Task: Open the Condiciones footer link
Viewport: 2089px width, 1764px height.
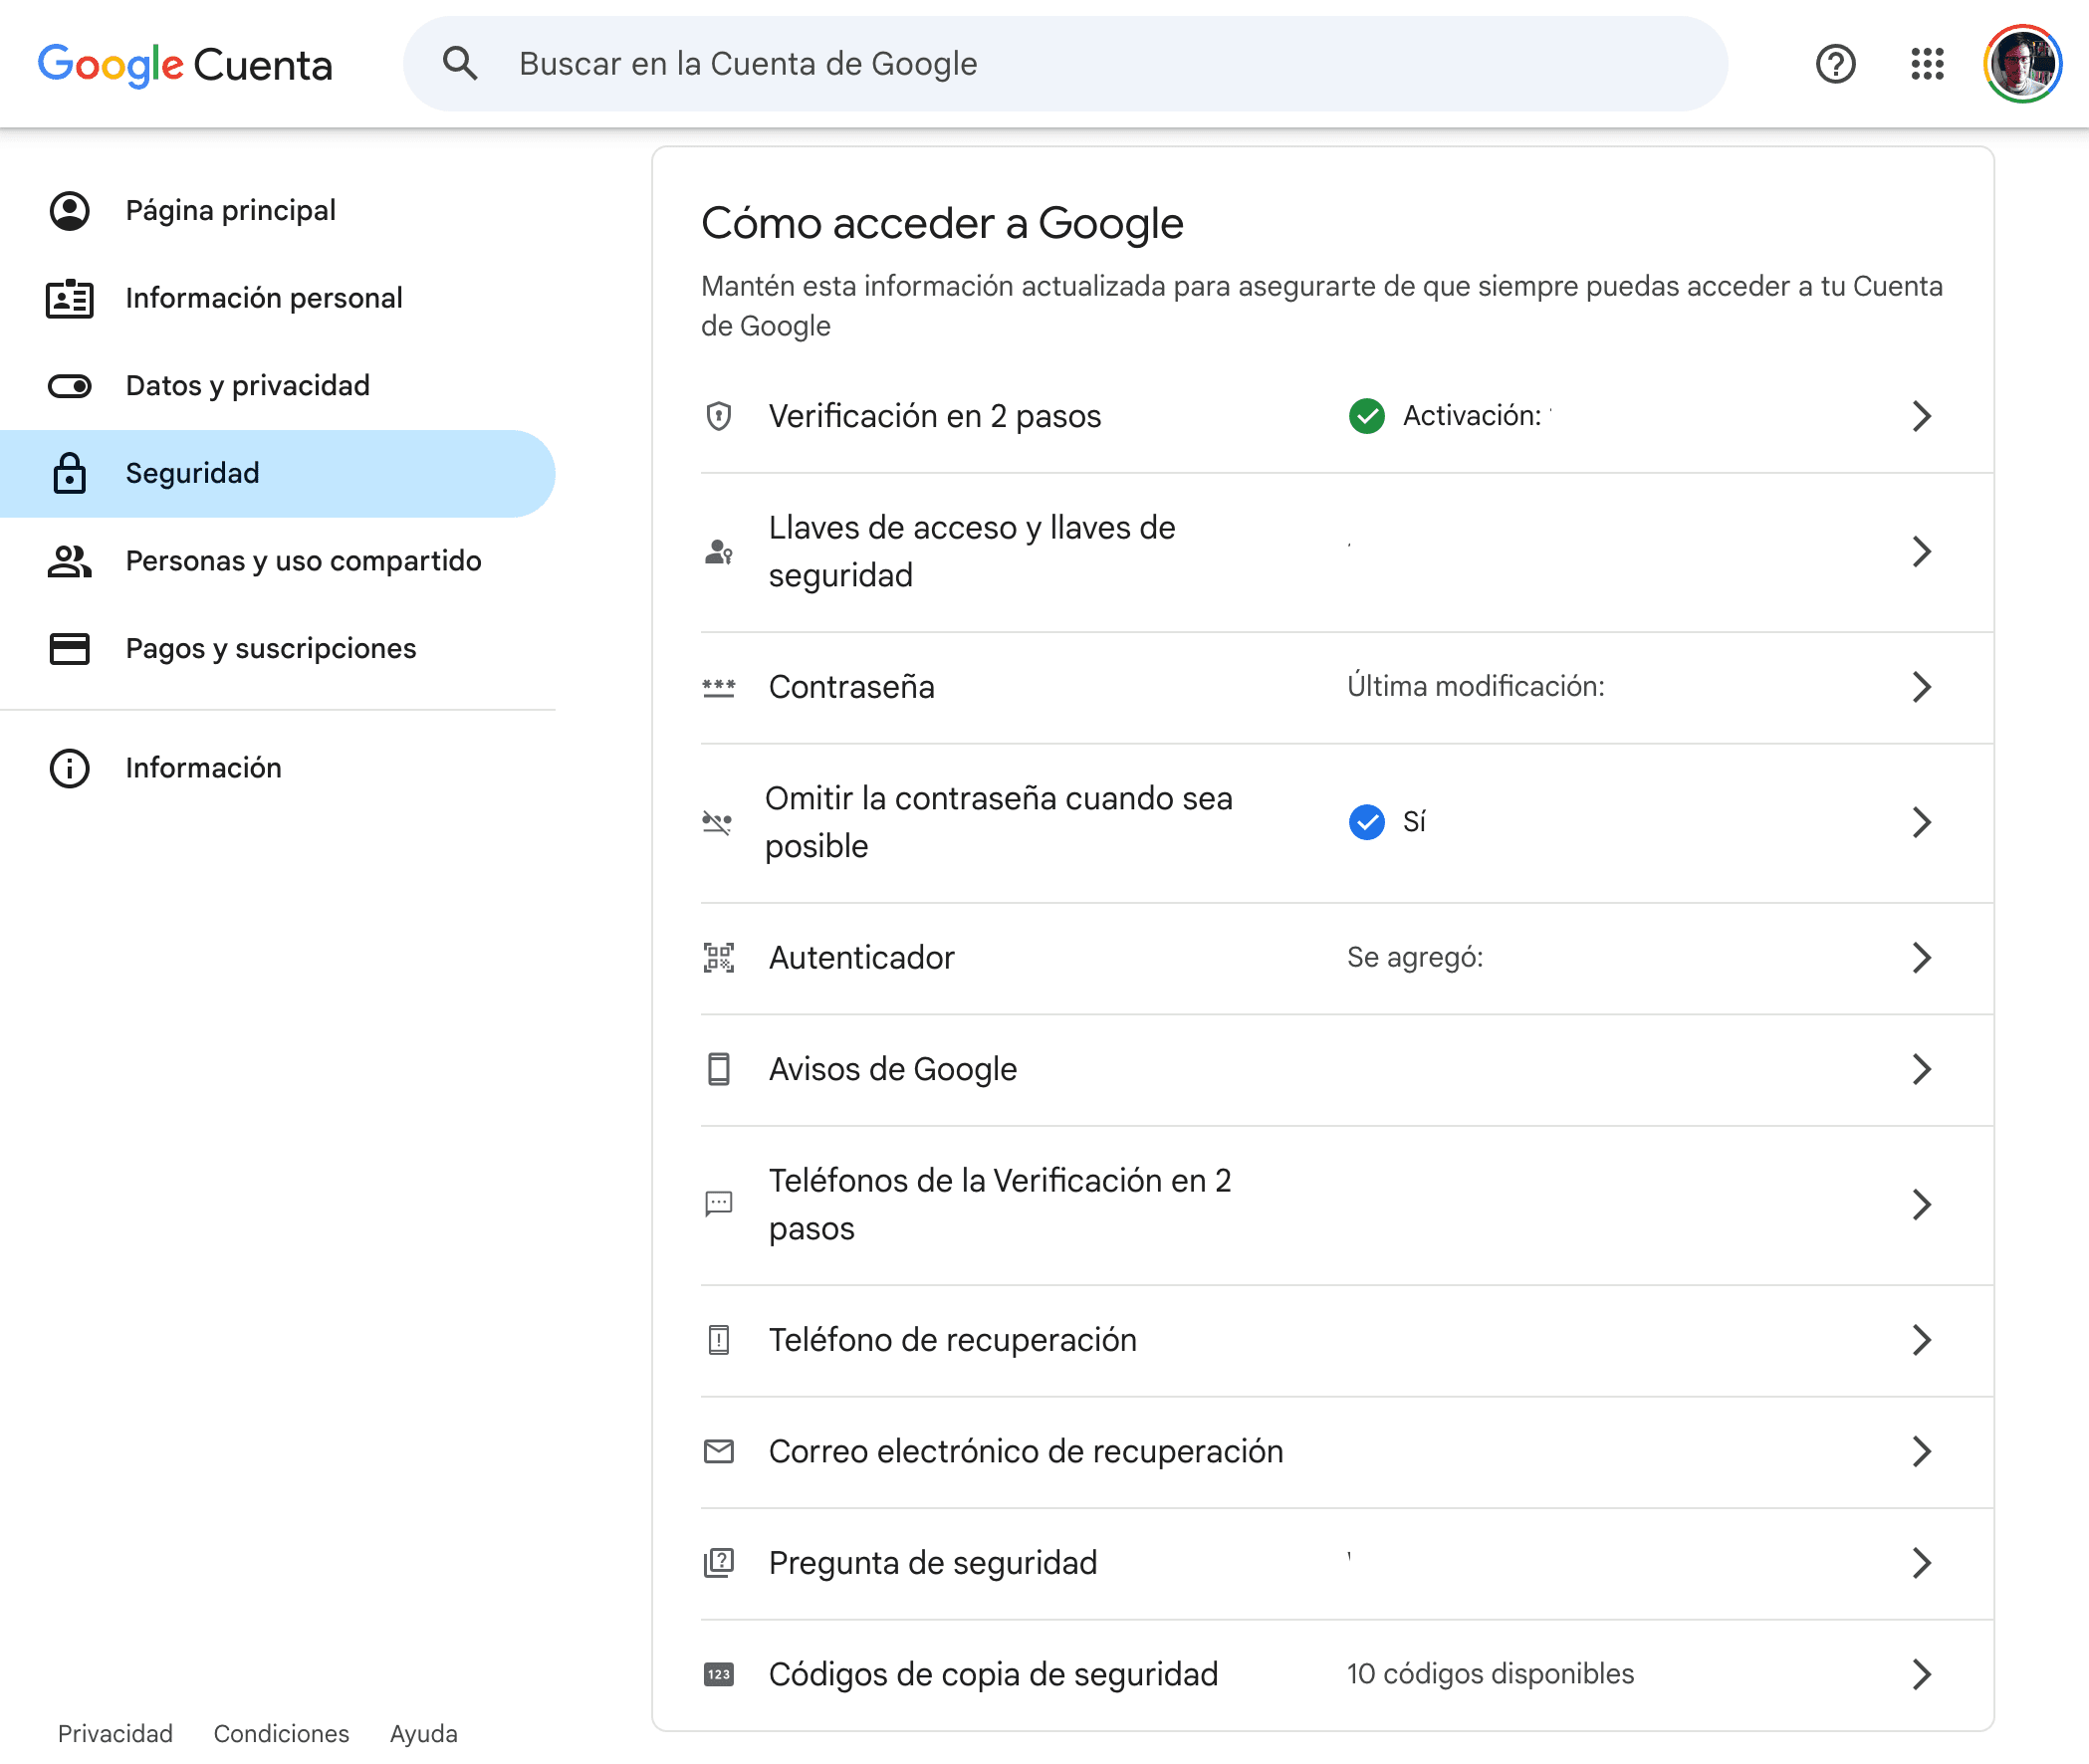Action: [281, 1733]
